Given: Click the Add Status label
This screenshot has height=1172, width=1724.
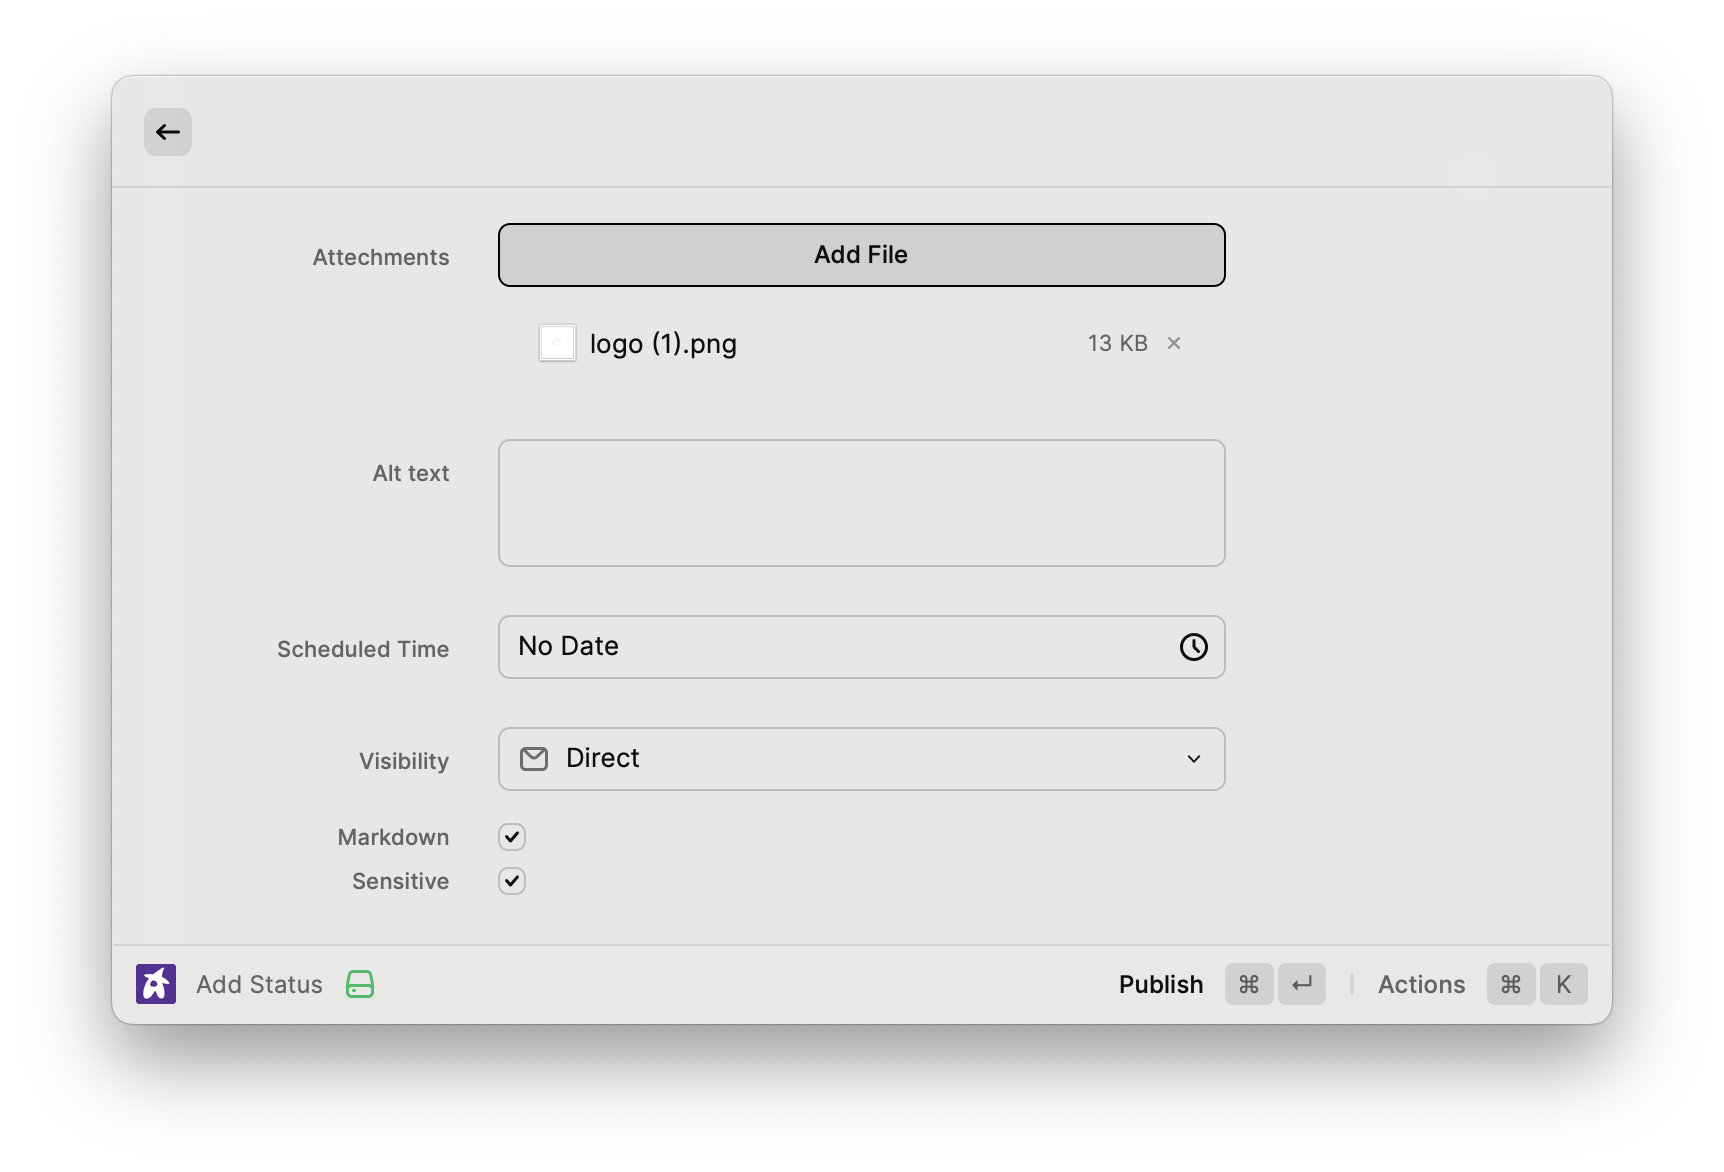Looking at the screenshot, I should (x=259, y=985).
